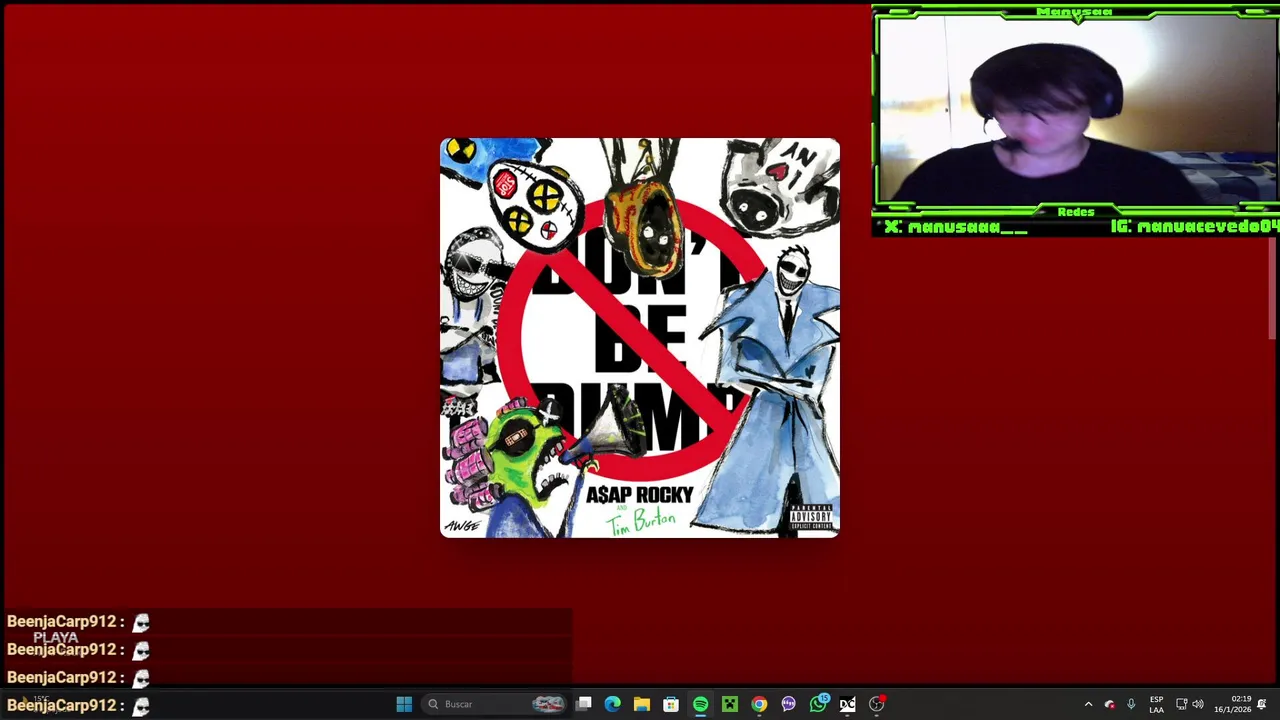The width and height of the screenshot is (1280, 720).
Task: Open the purple chat app in taskbar
Action: pyautogui.click(x=788, y=704)
